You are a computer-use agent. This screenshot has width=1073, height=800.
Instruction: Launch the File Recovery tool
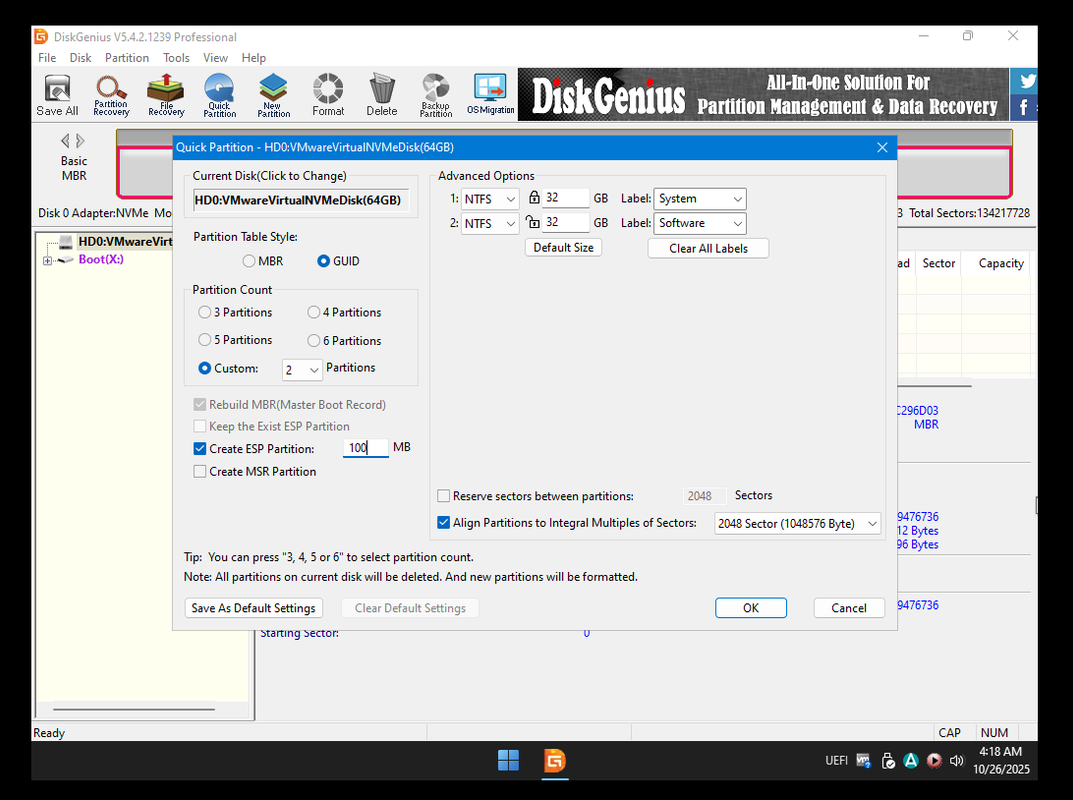coord(166,95)
